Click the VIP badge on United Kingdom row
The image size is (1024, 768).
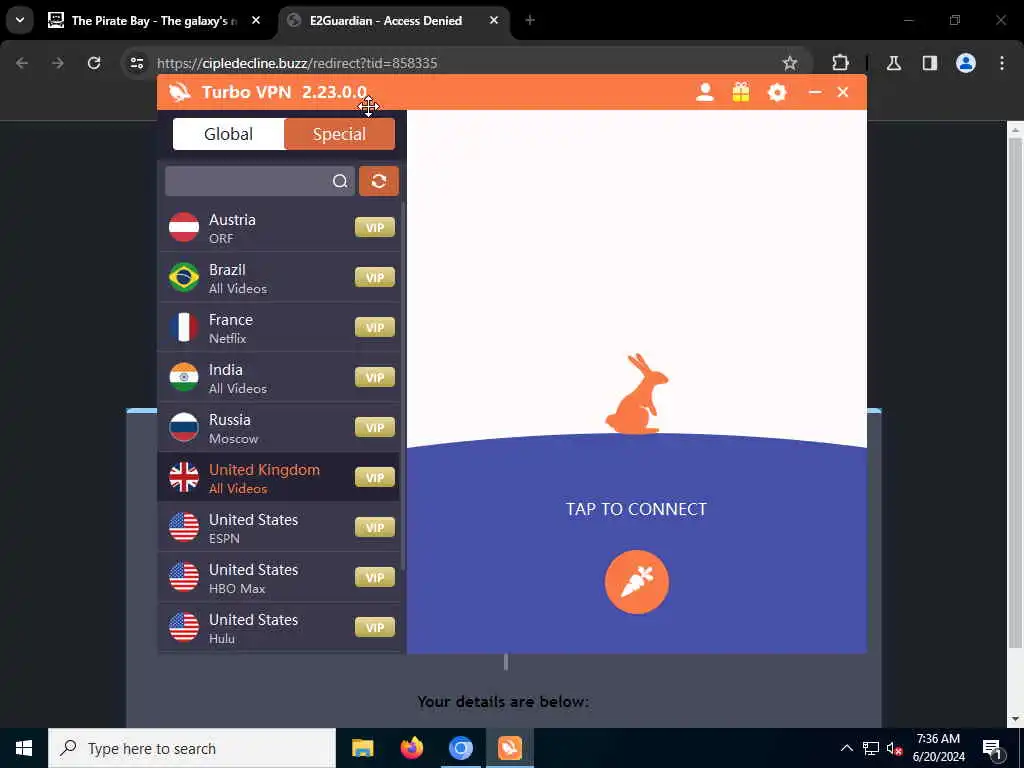click(x=375, y=477)
